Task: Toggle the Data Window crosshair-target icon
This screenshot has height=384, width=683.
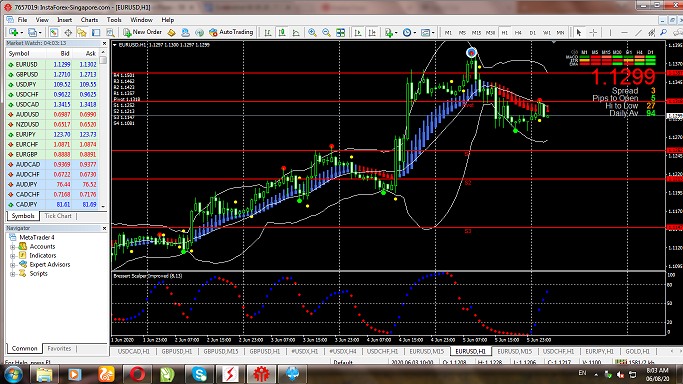Action: (x=68, y=32)
